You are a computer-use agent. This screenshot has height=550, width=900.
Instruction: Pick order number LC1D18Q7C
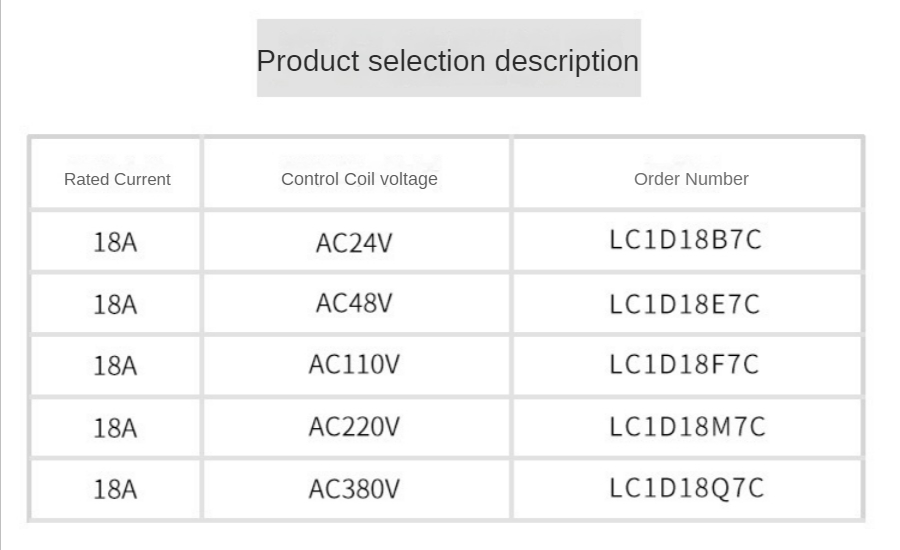click(x=687, y=488)
